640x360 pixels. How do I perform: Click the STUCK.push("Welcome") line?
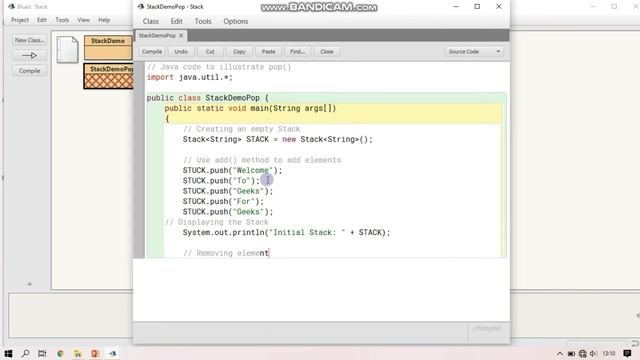[x=232, y=170]
